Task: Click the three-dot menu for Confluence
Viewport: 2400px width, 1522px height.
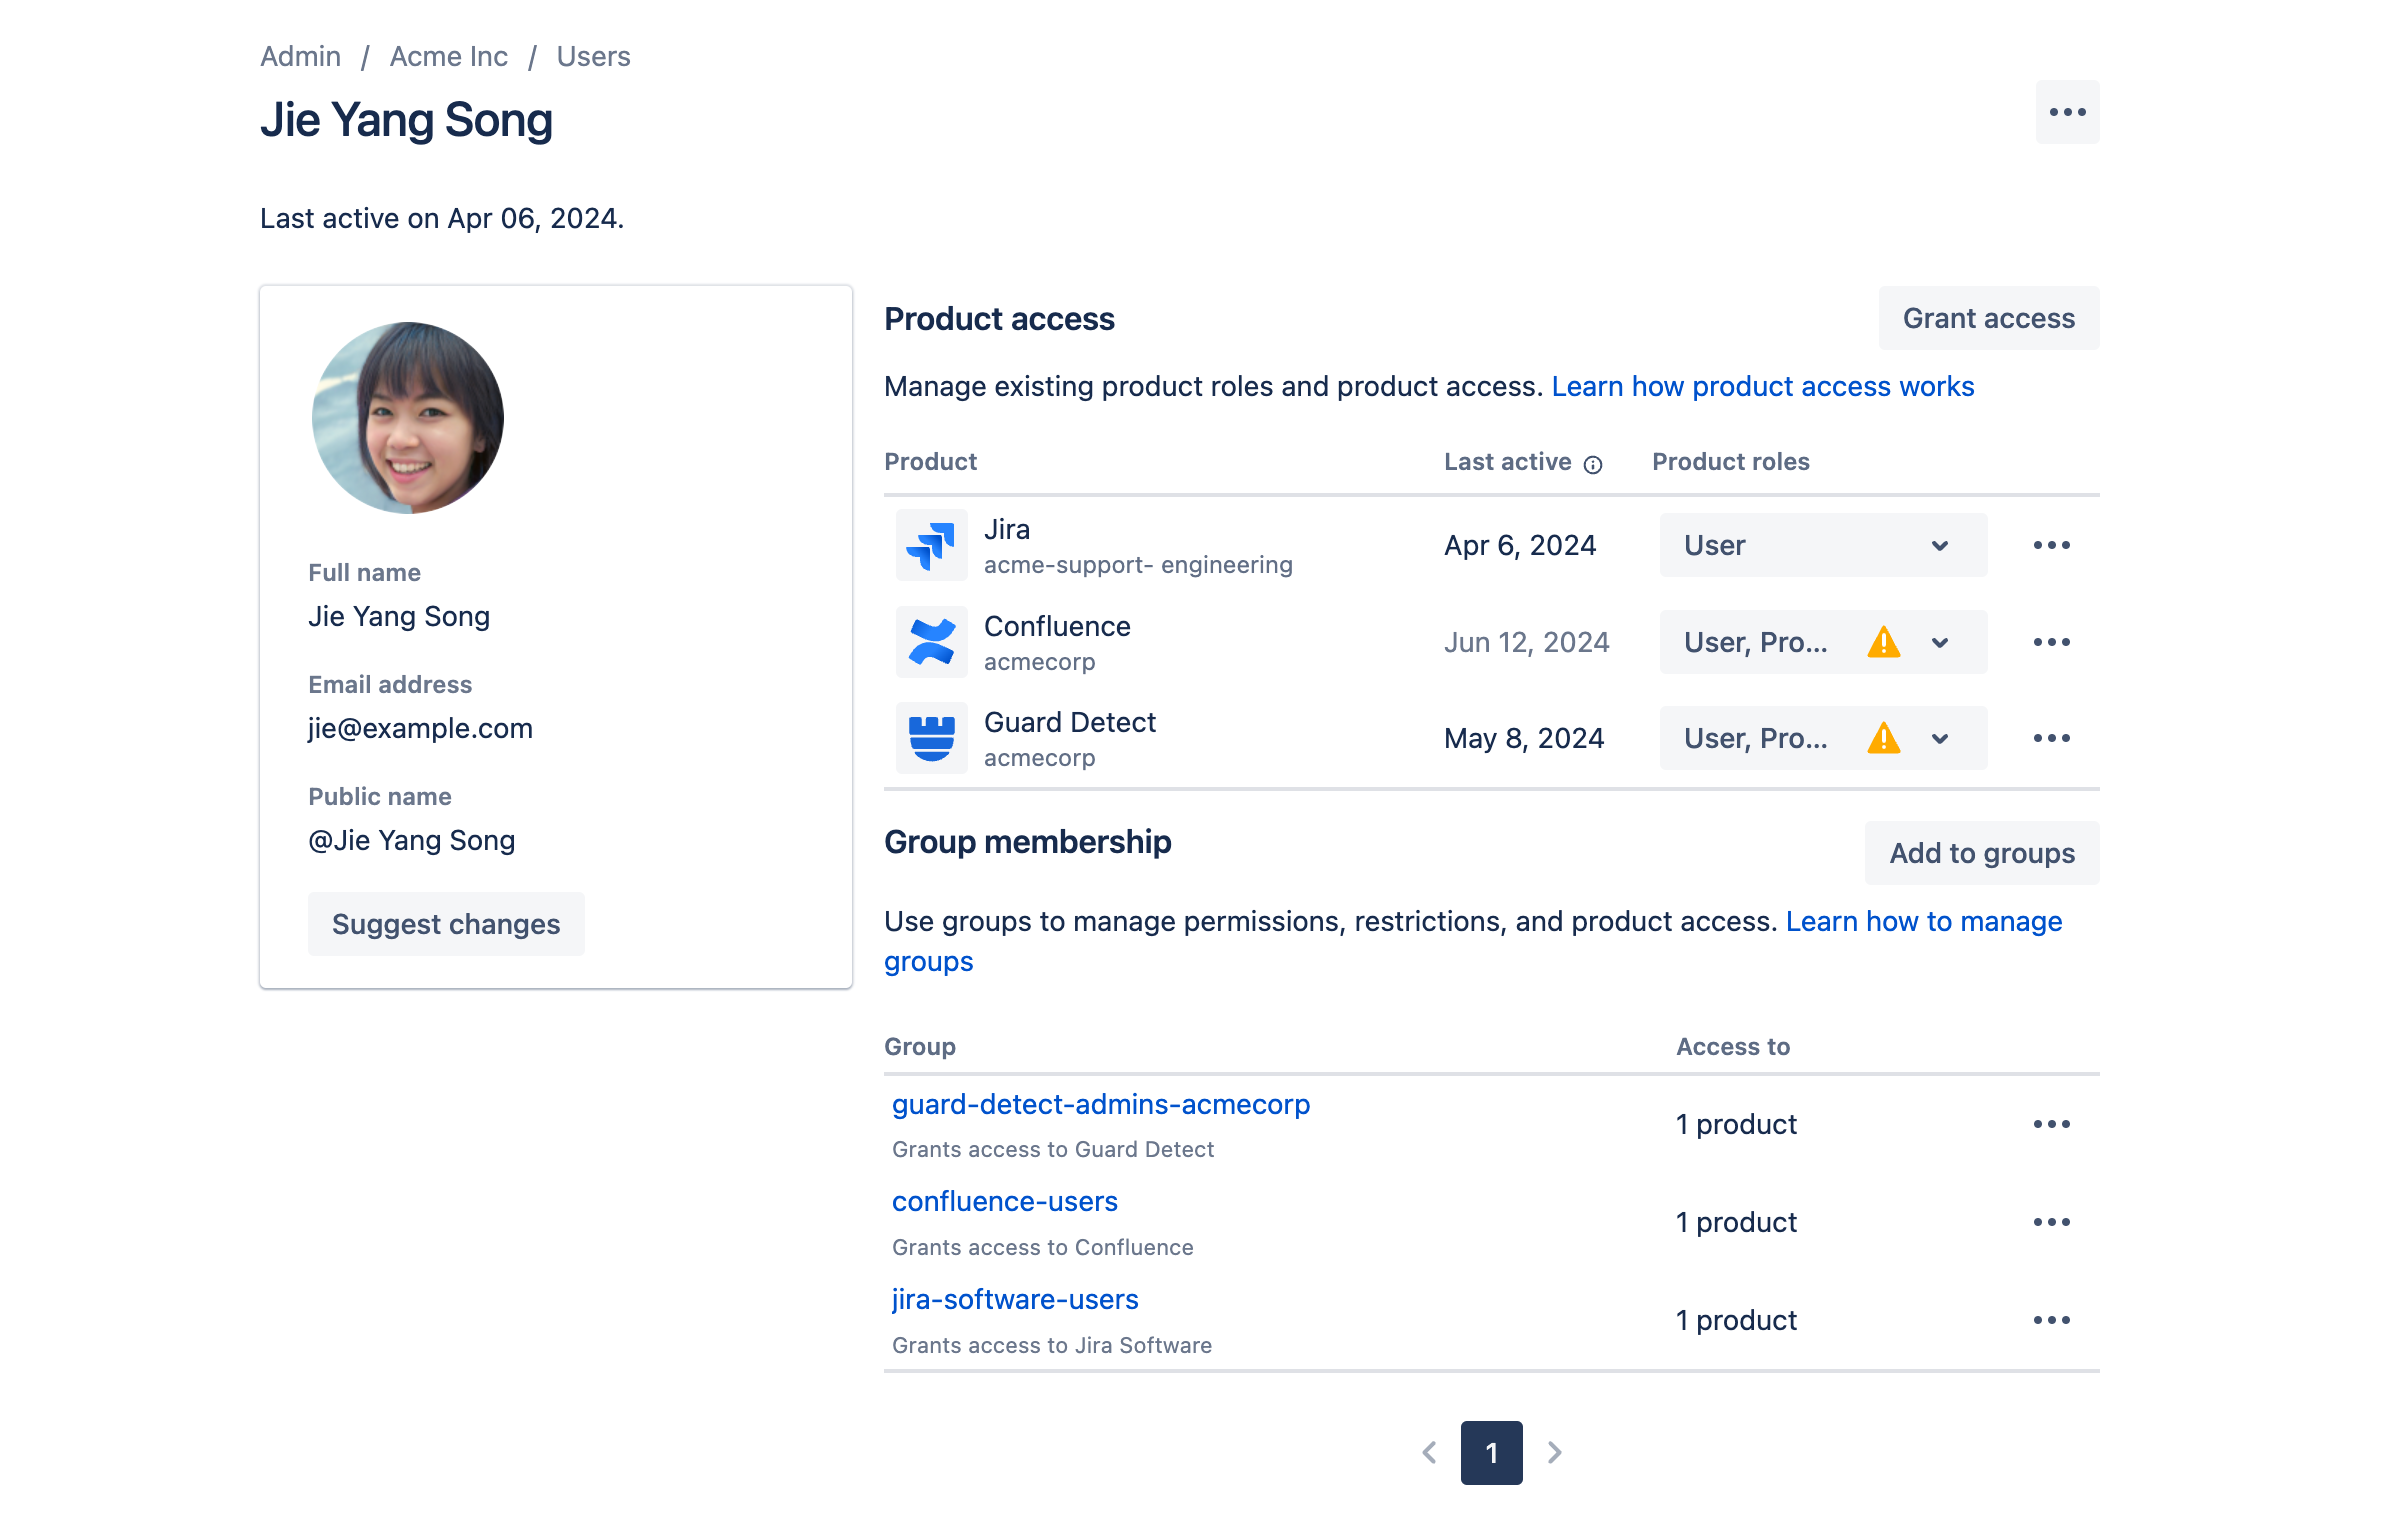Action: click(x=2052, y=642)
